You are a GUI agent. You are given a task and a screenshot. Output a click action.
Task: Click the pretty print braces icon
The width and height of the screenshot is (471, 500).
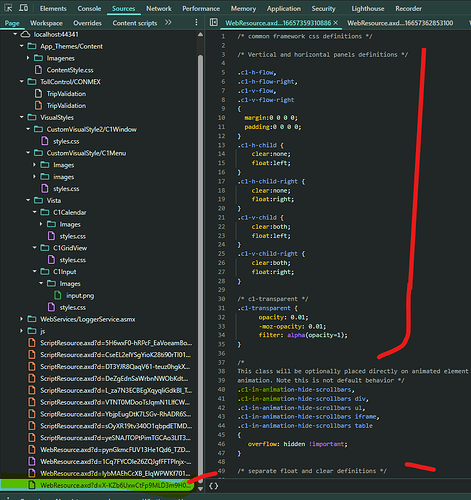click(213, 486)
